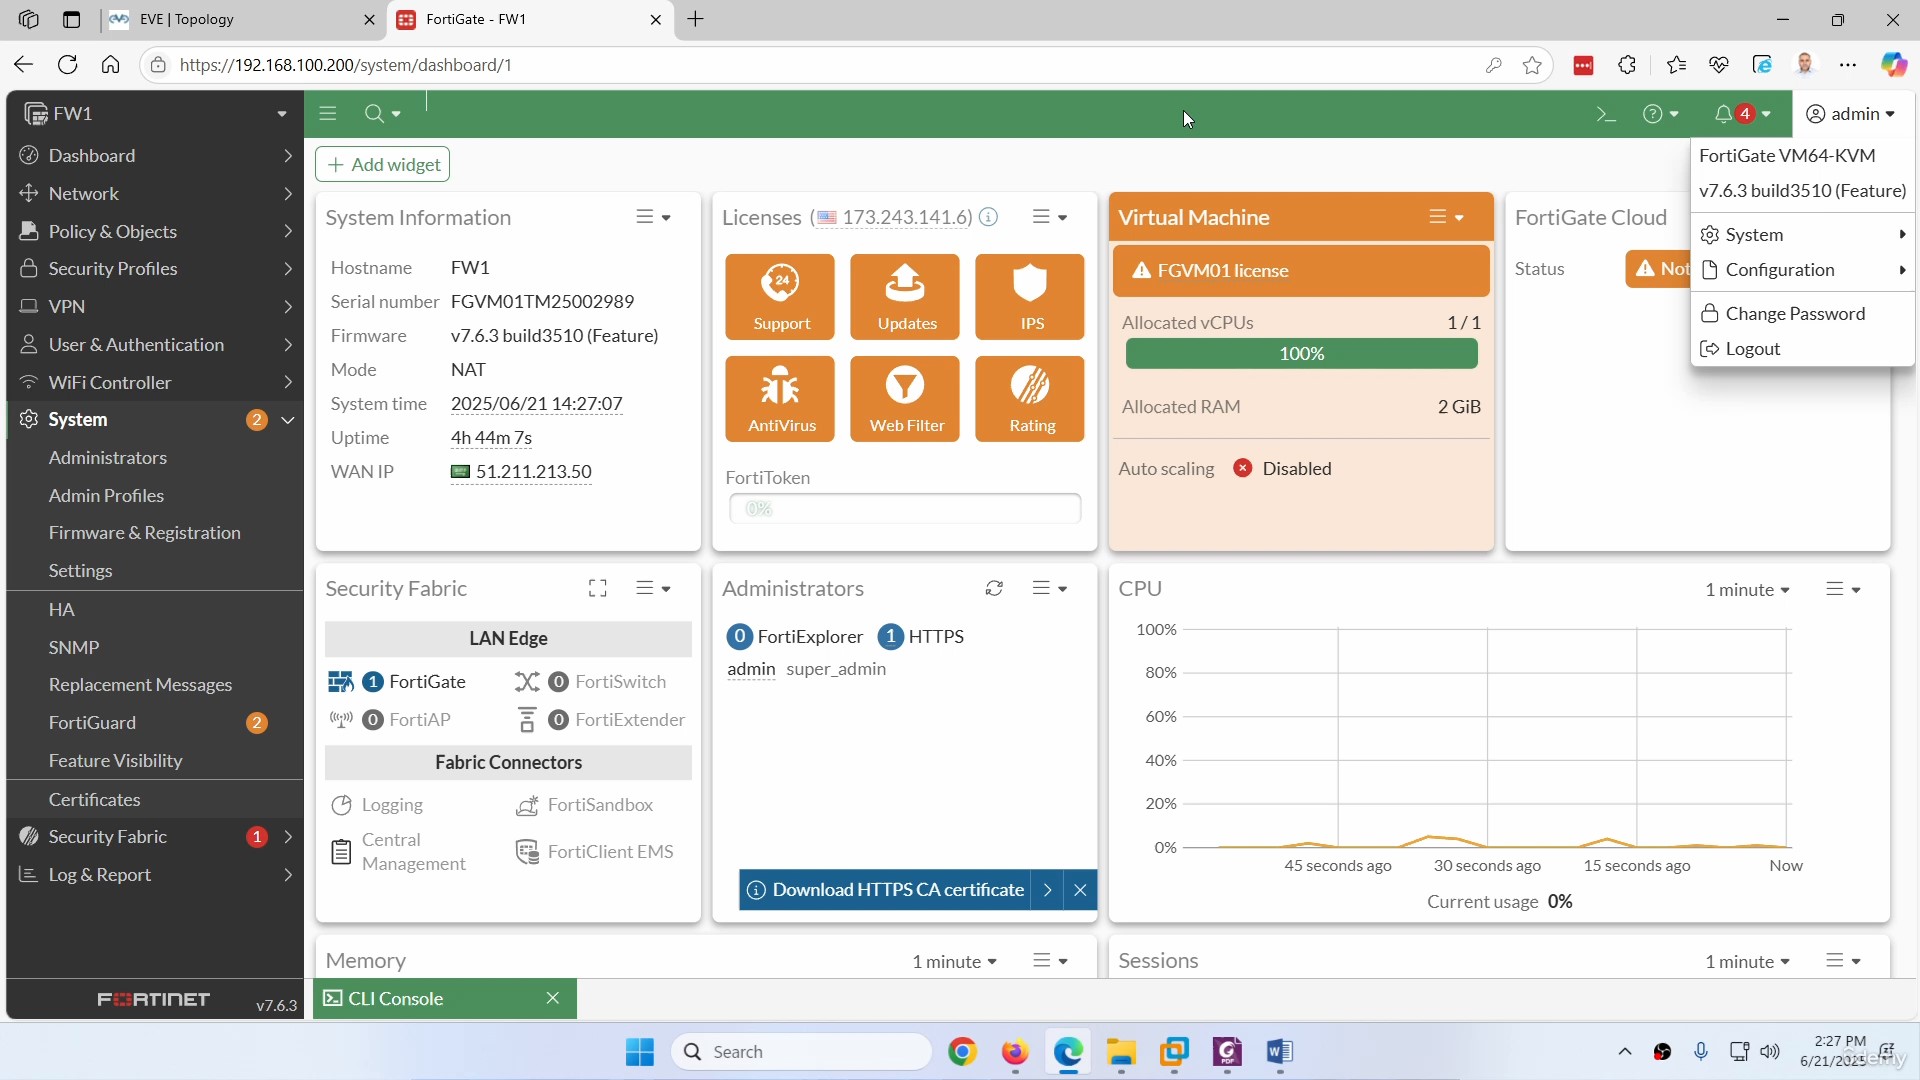Click the Add widget button
Image resolution: width=1920 pixels, height=1080 pixels.
click(383, 165)
